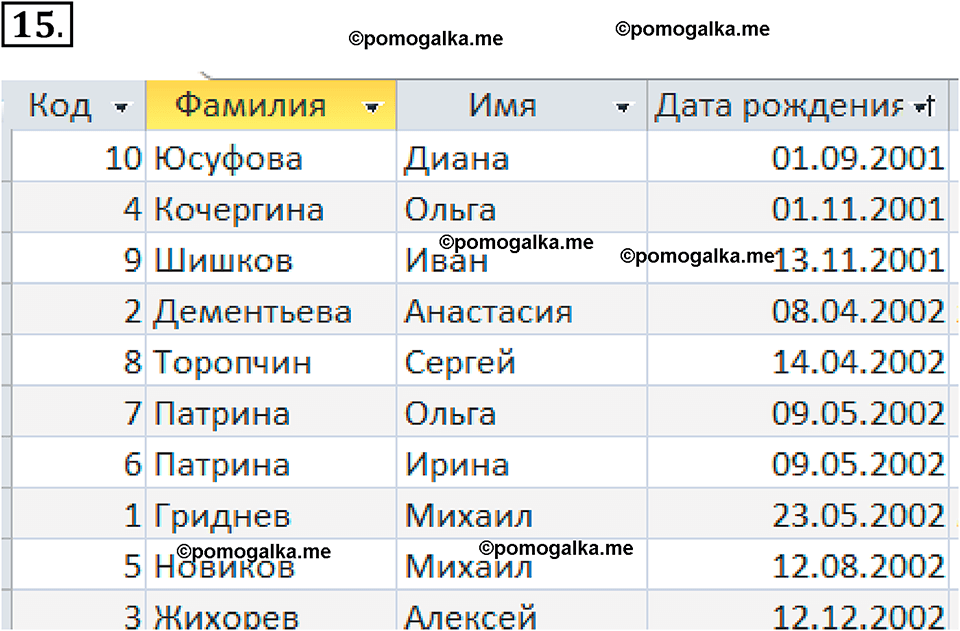Click the date cell 12.08.2002
This screenshot has width=960, height=631.
click(x=798, y=564)
